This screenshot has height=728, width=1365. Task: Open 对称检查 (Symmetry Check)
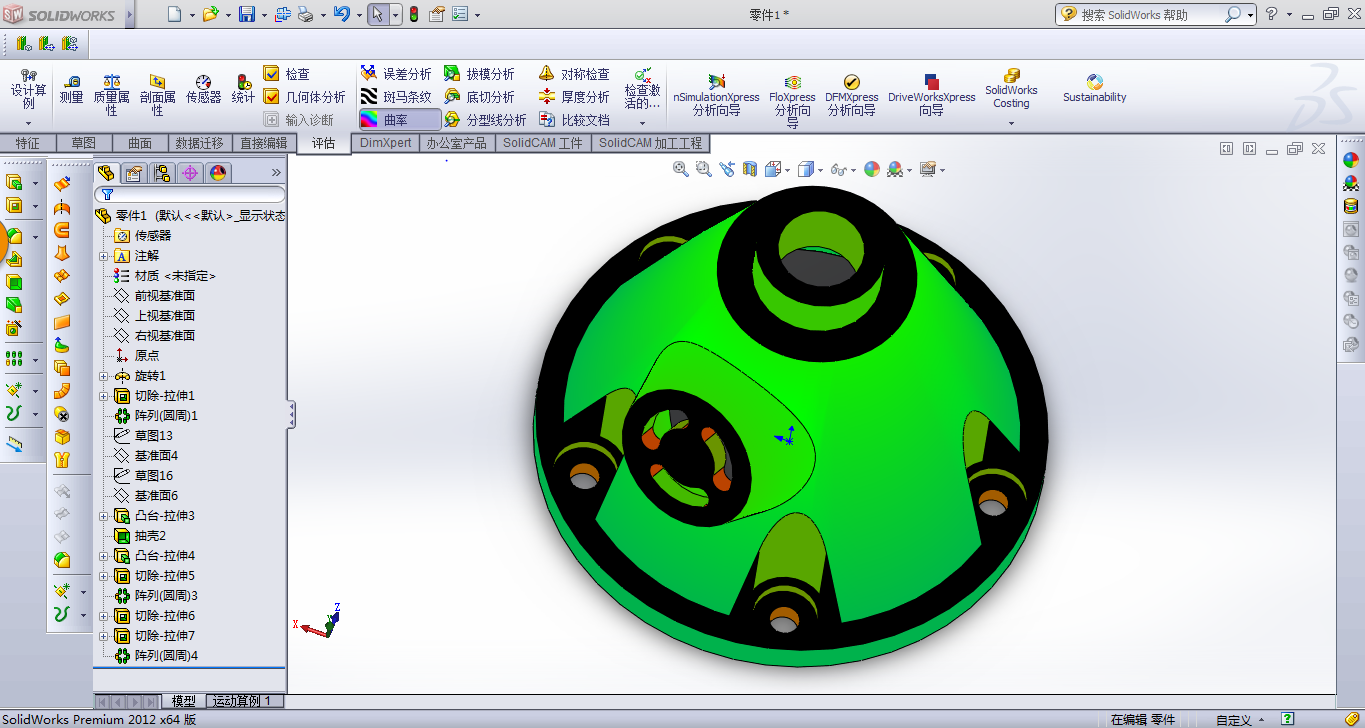[x=574, y=74]
